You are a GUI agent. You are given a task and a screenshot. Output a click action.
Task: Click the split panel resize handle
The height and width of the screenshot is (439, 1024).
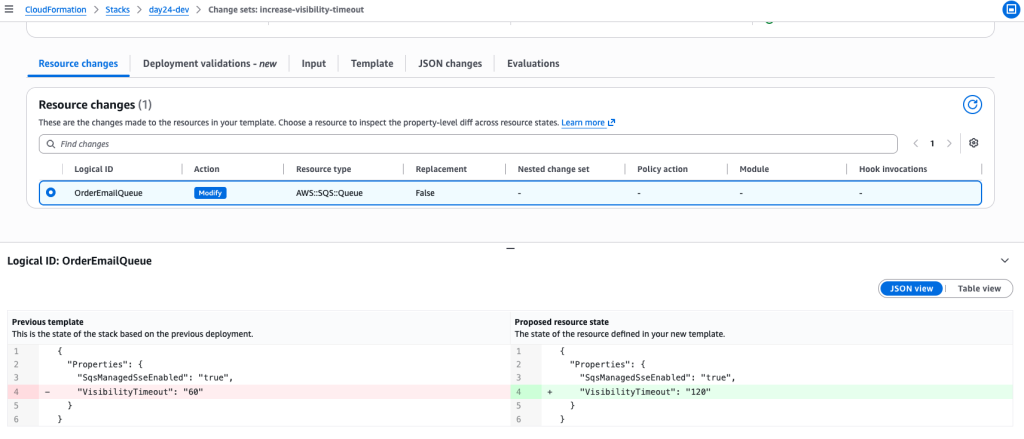pyautogui.click(x=511, y=249)
